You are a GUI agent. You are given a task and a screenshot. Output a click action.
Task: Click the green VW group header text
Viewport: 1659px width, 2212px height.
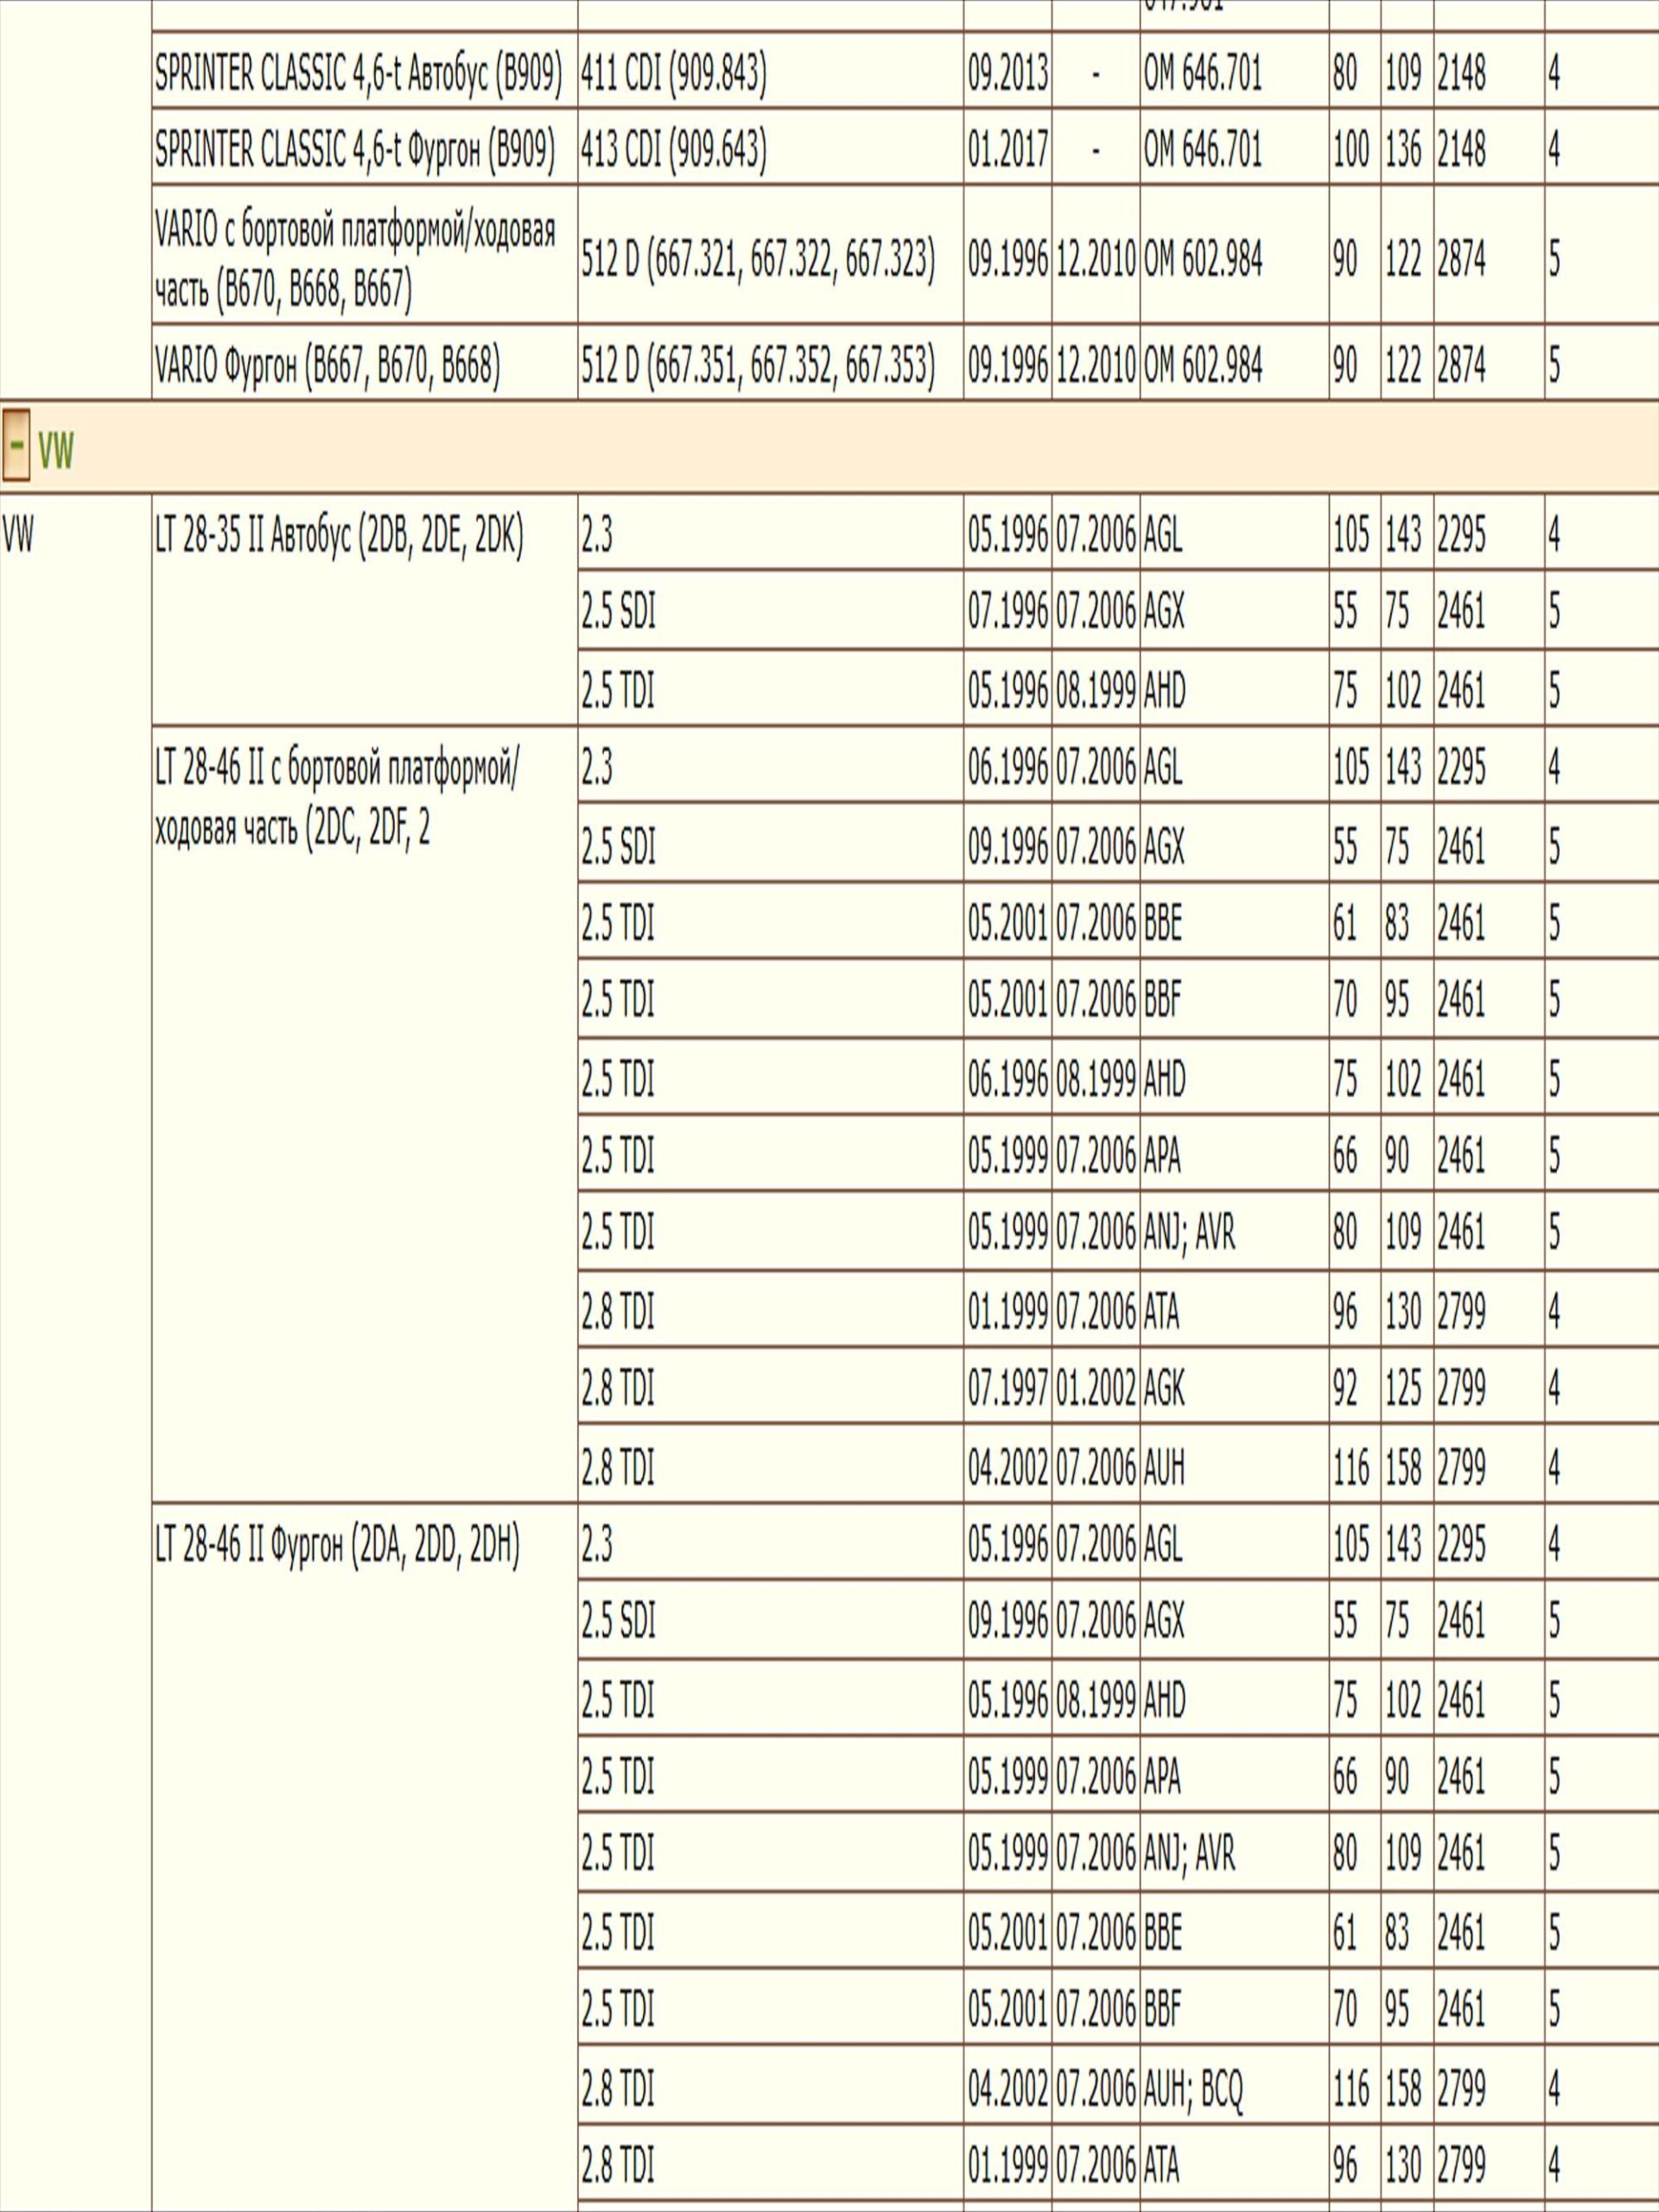pos(56,451)
